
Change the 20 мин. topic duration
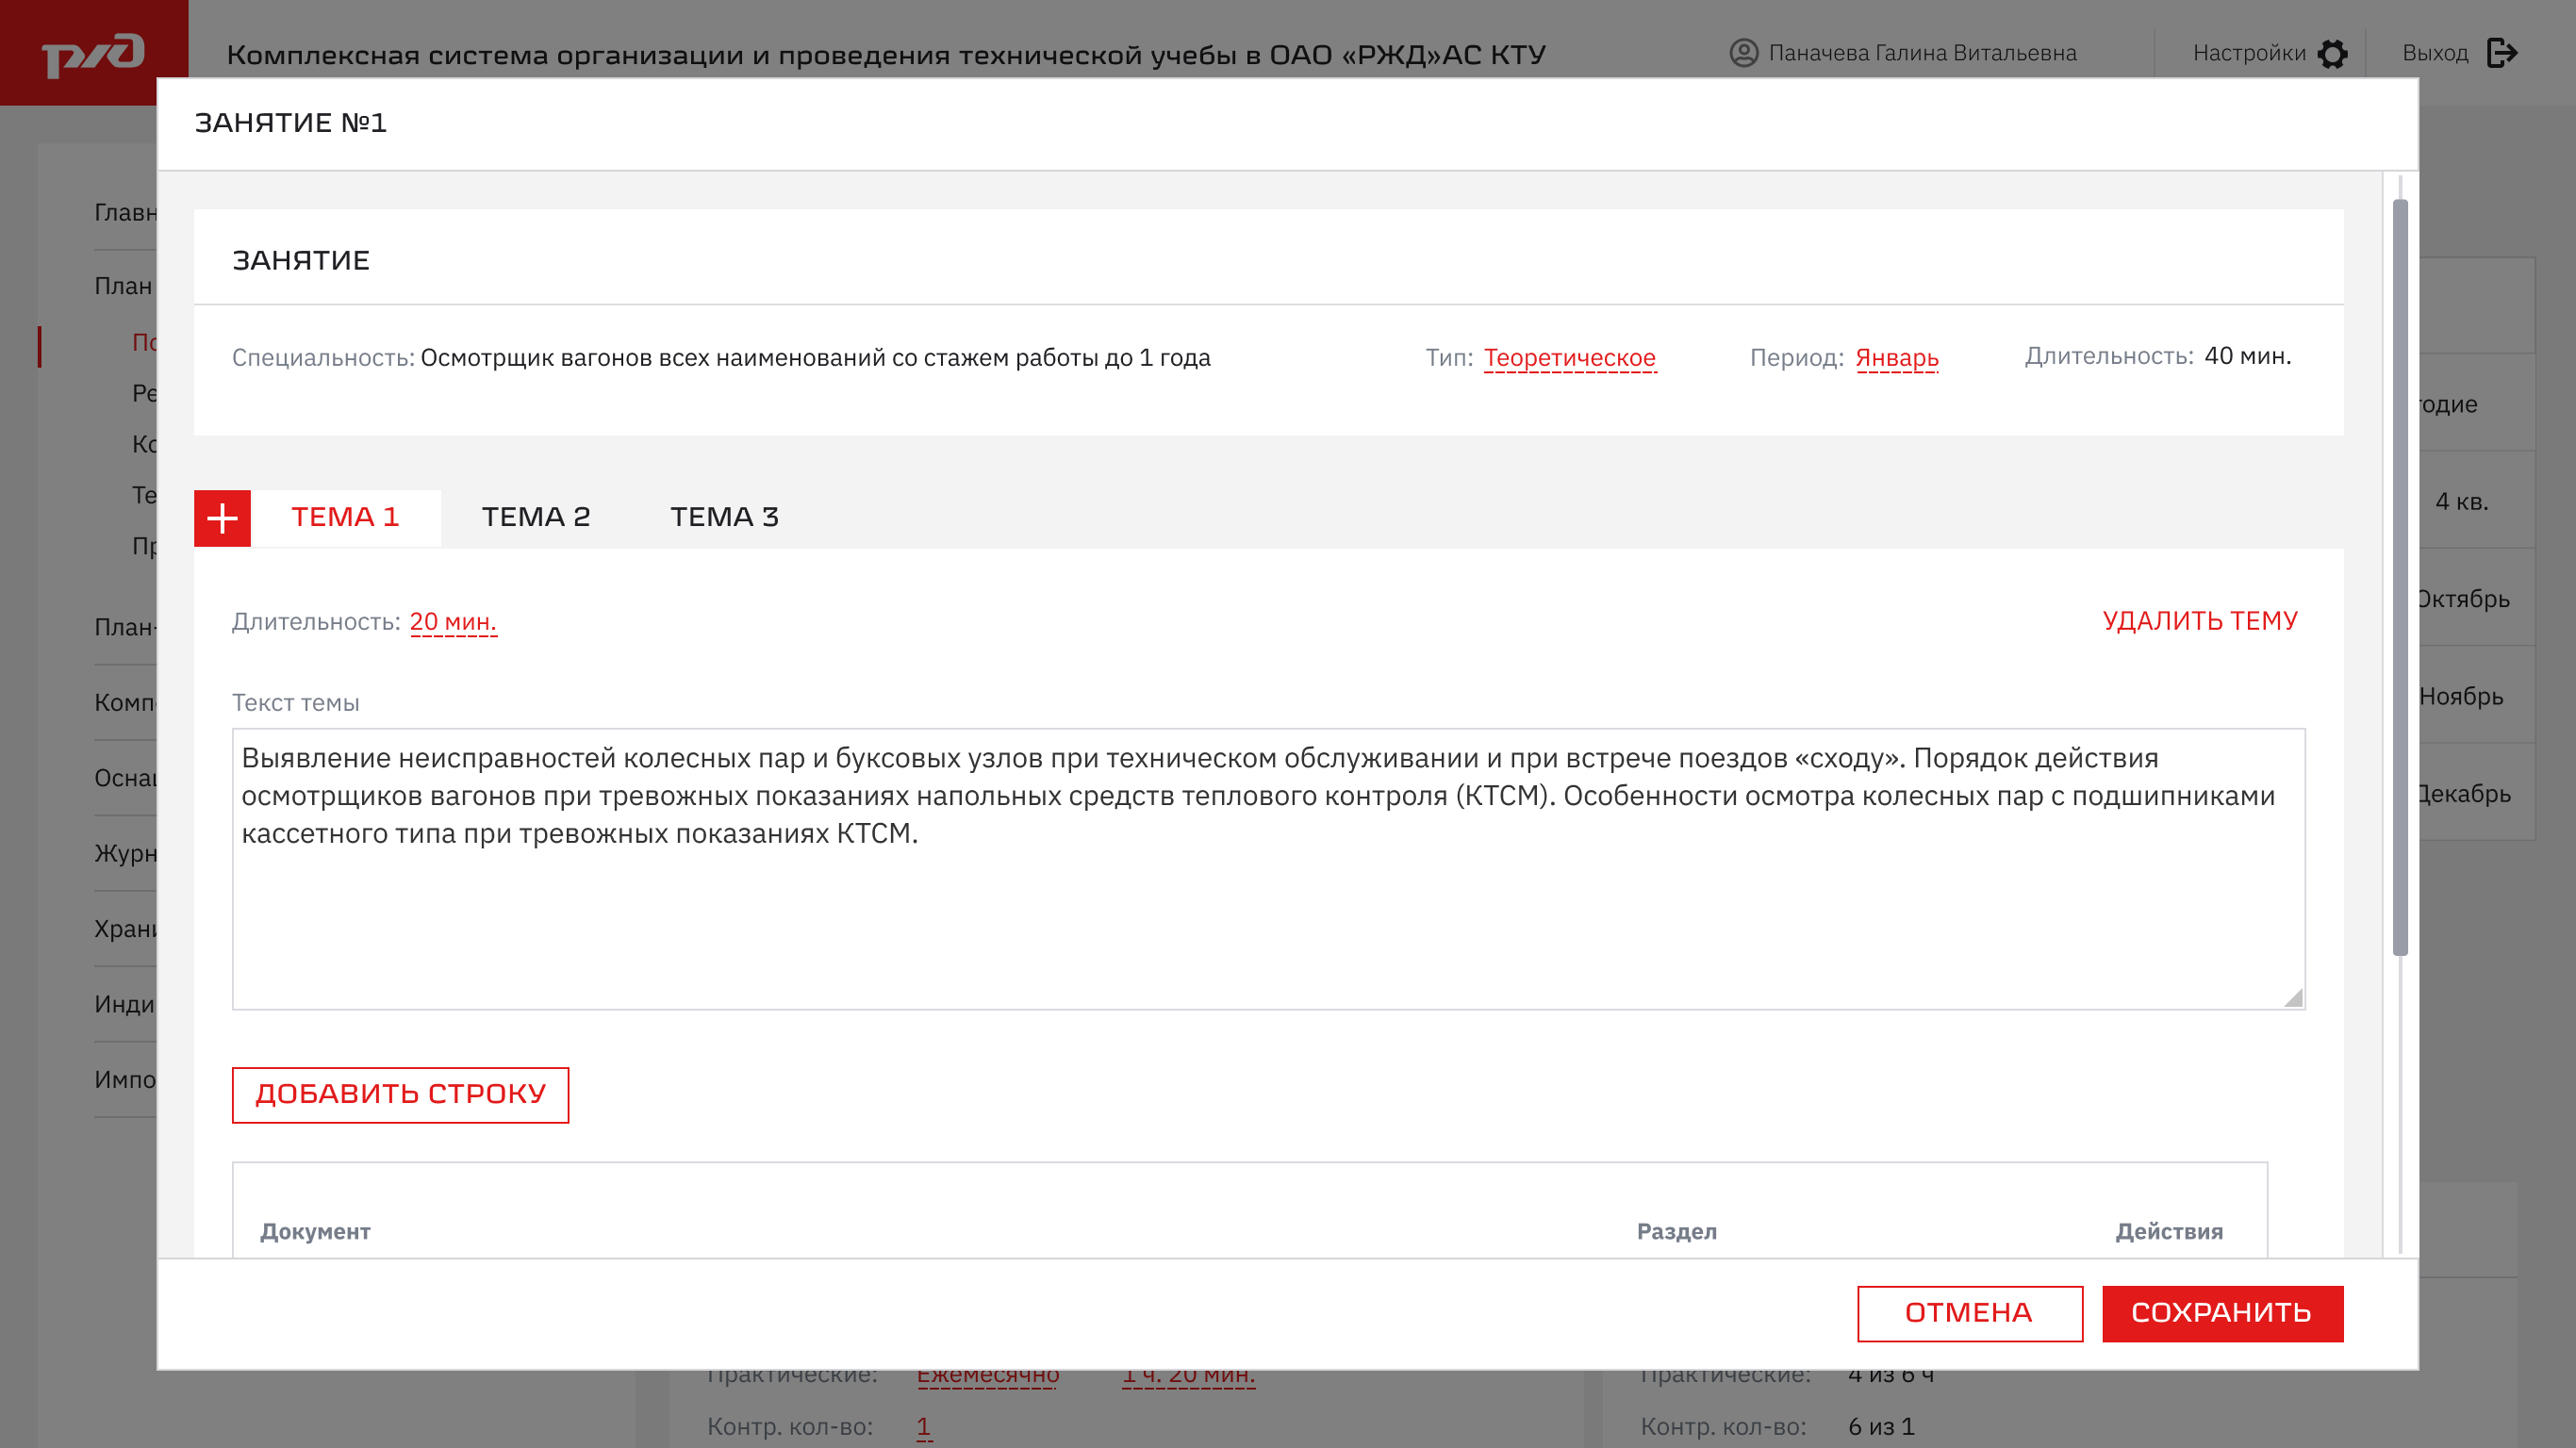point(453,622)
